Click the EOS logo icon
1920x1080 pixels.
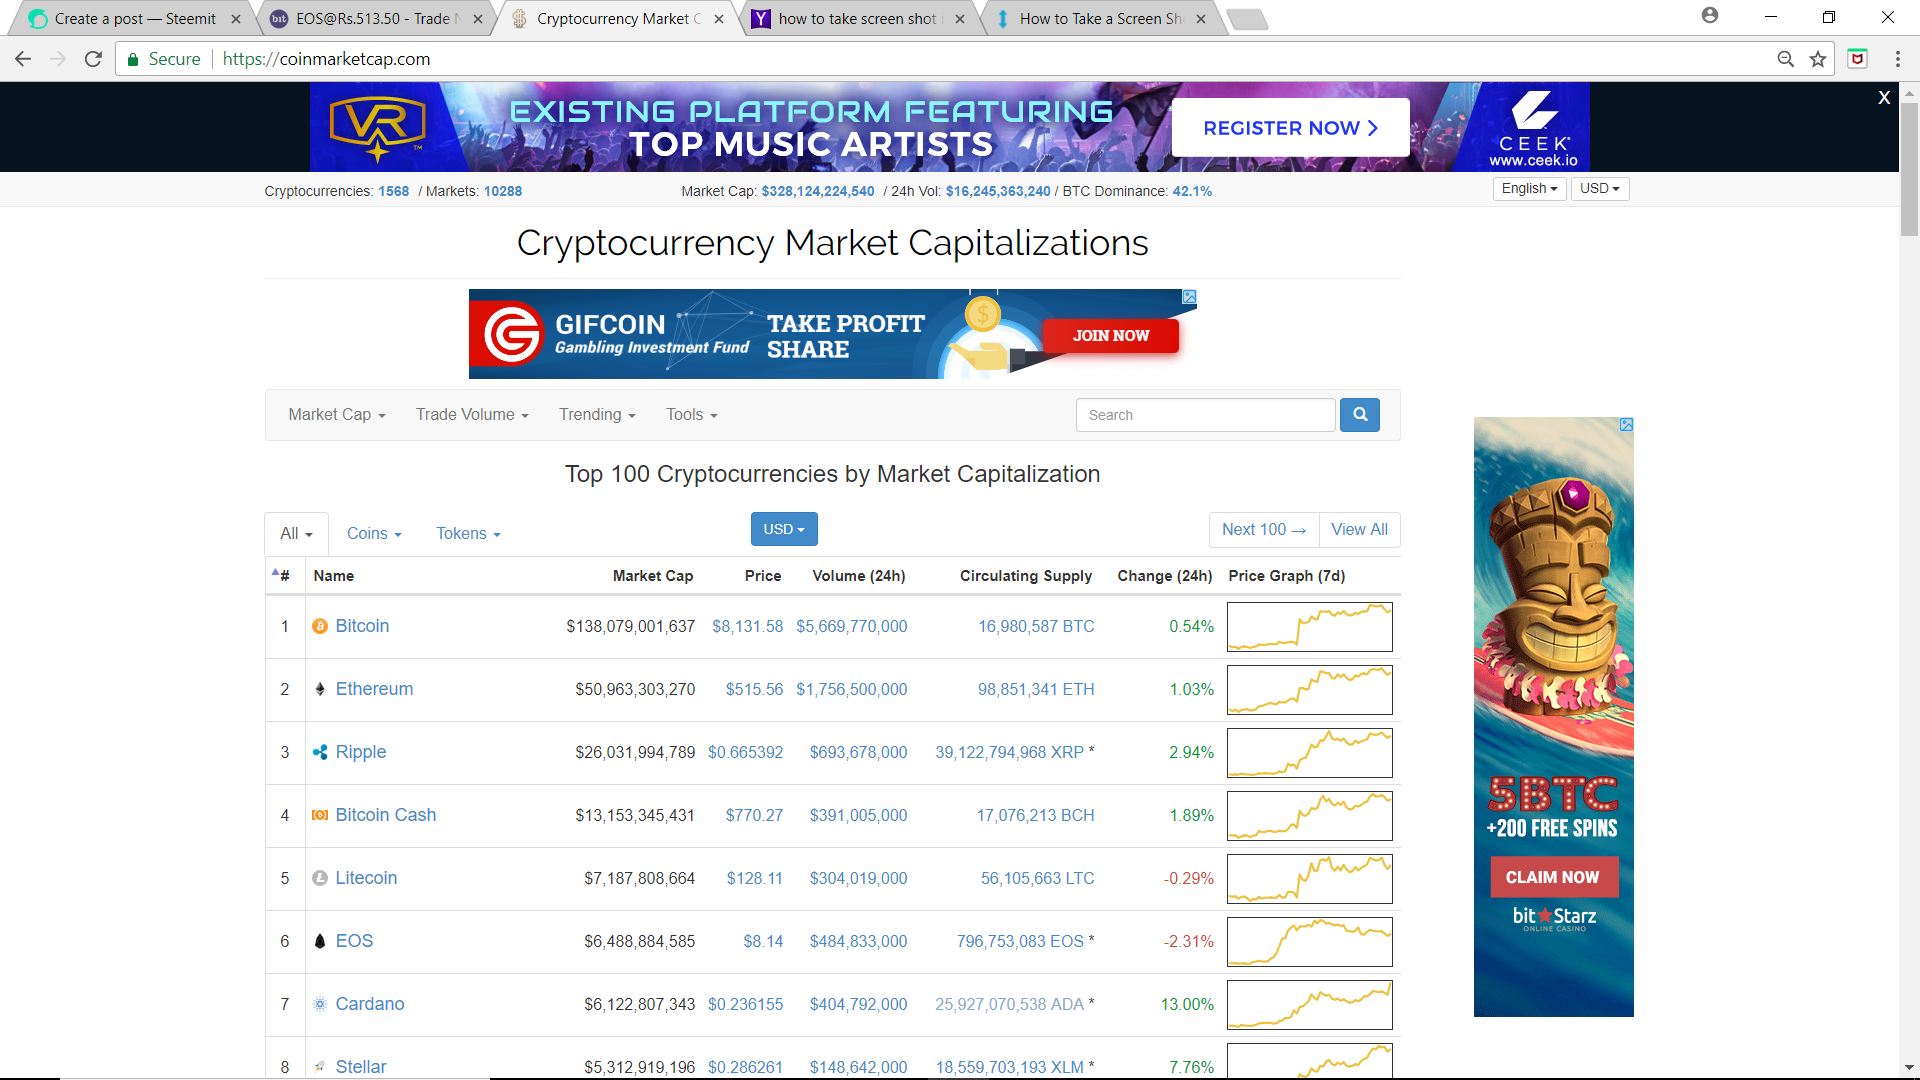pyautogui.click(x=320, y=941)
